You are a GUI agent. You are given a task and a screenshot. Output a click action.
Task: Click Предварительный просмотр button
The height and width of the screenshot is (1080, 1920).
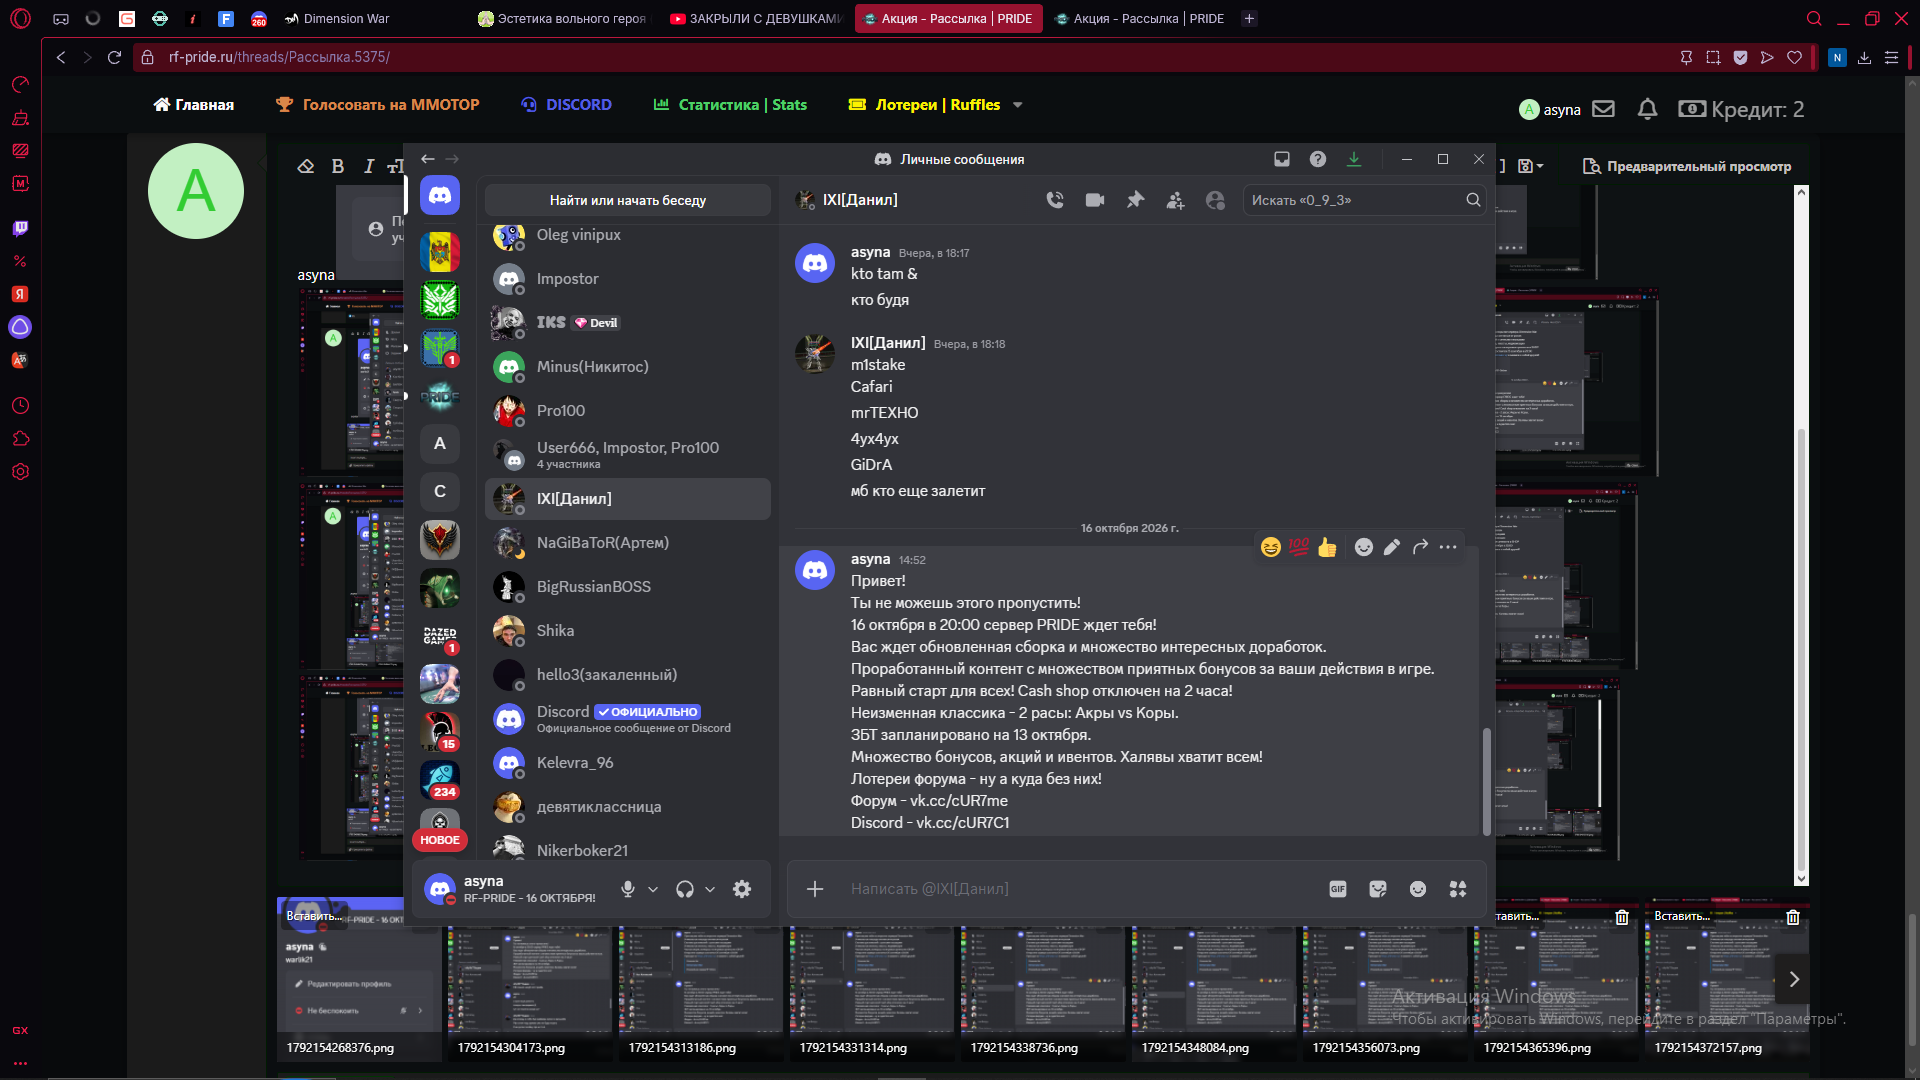pyautogui.click(x=1687, y=166)
